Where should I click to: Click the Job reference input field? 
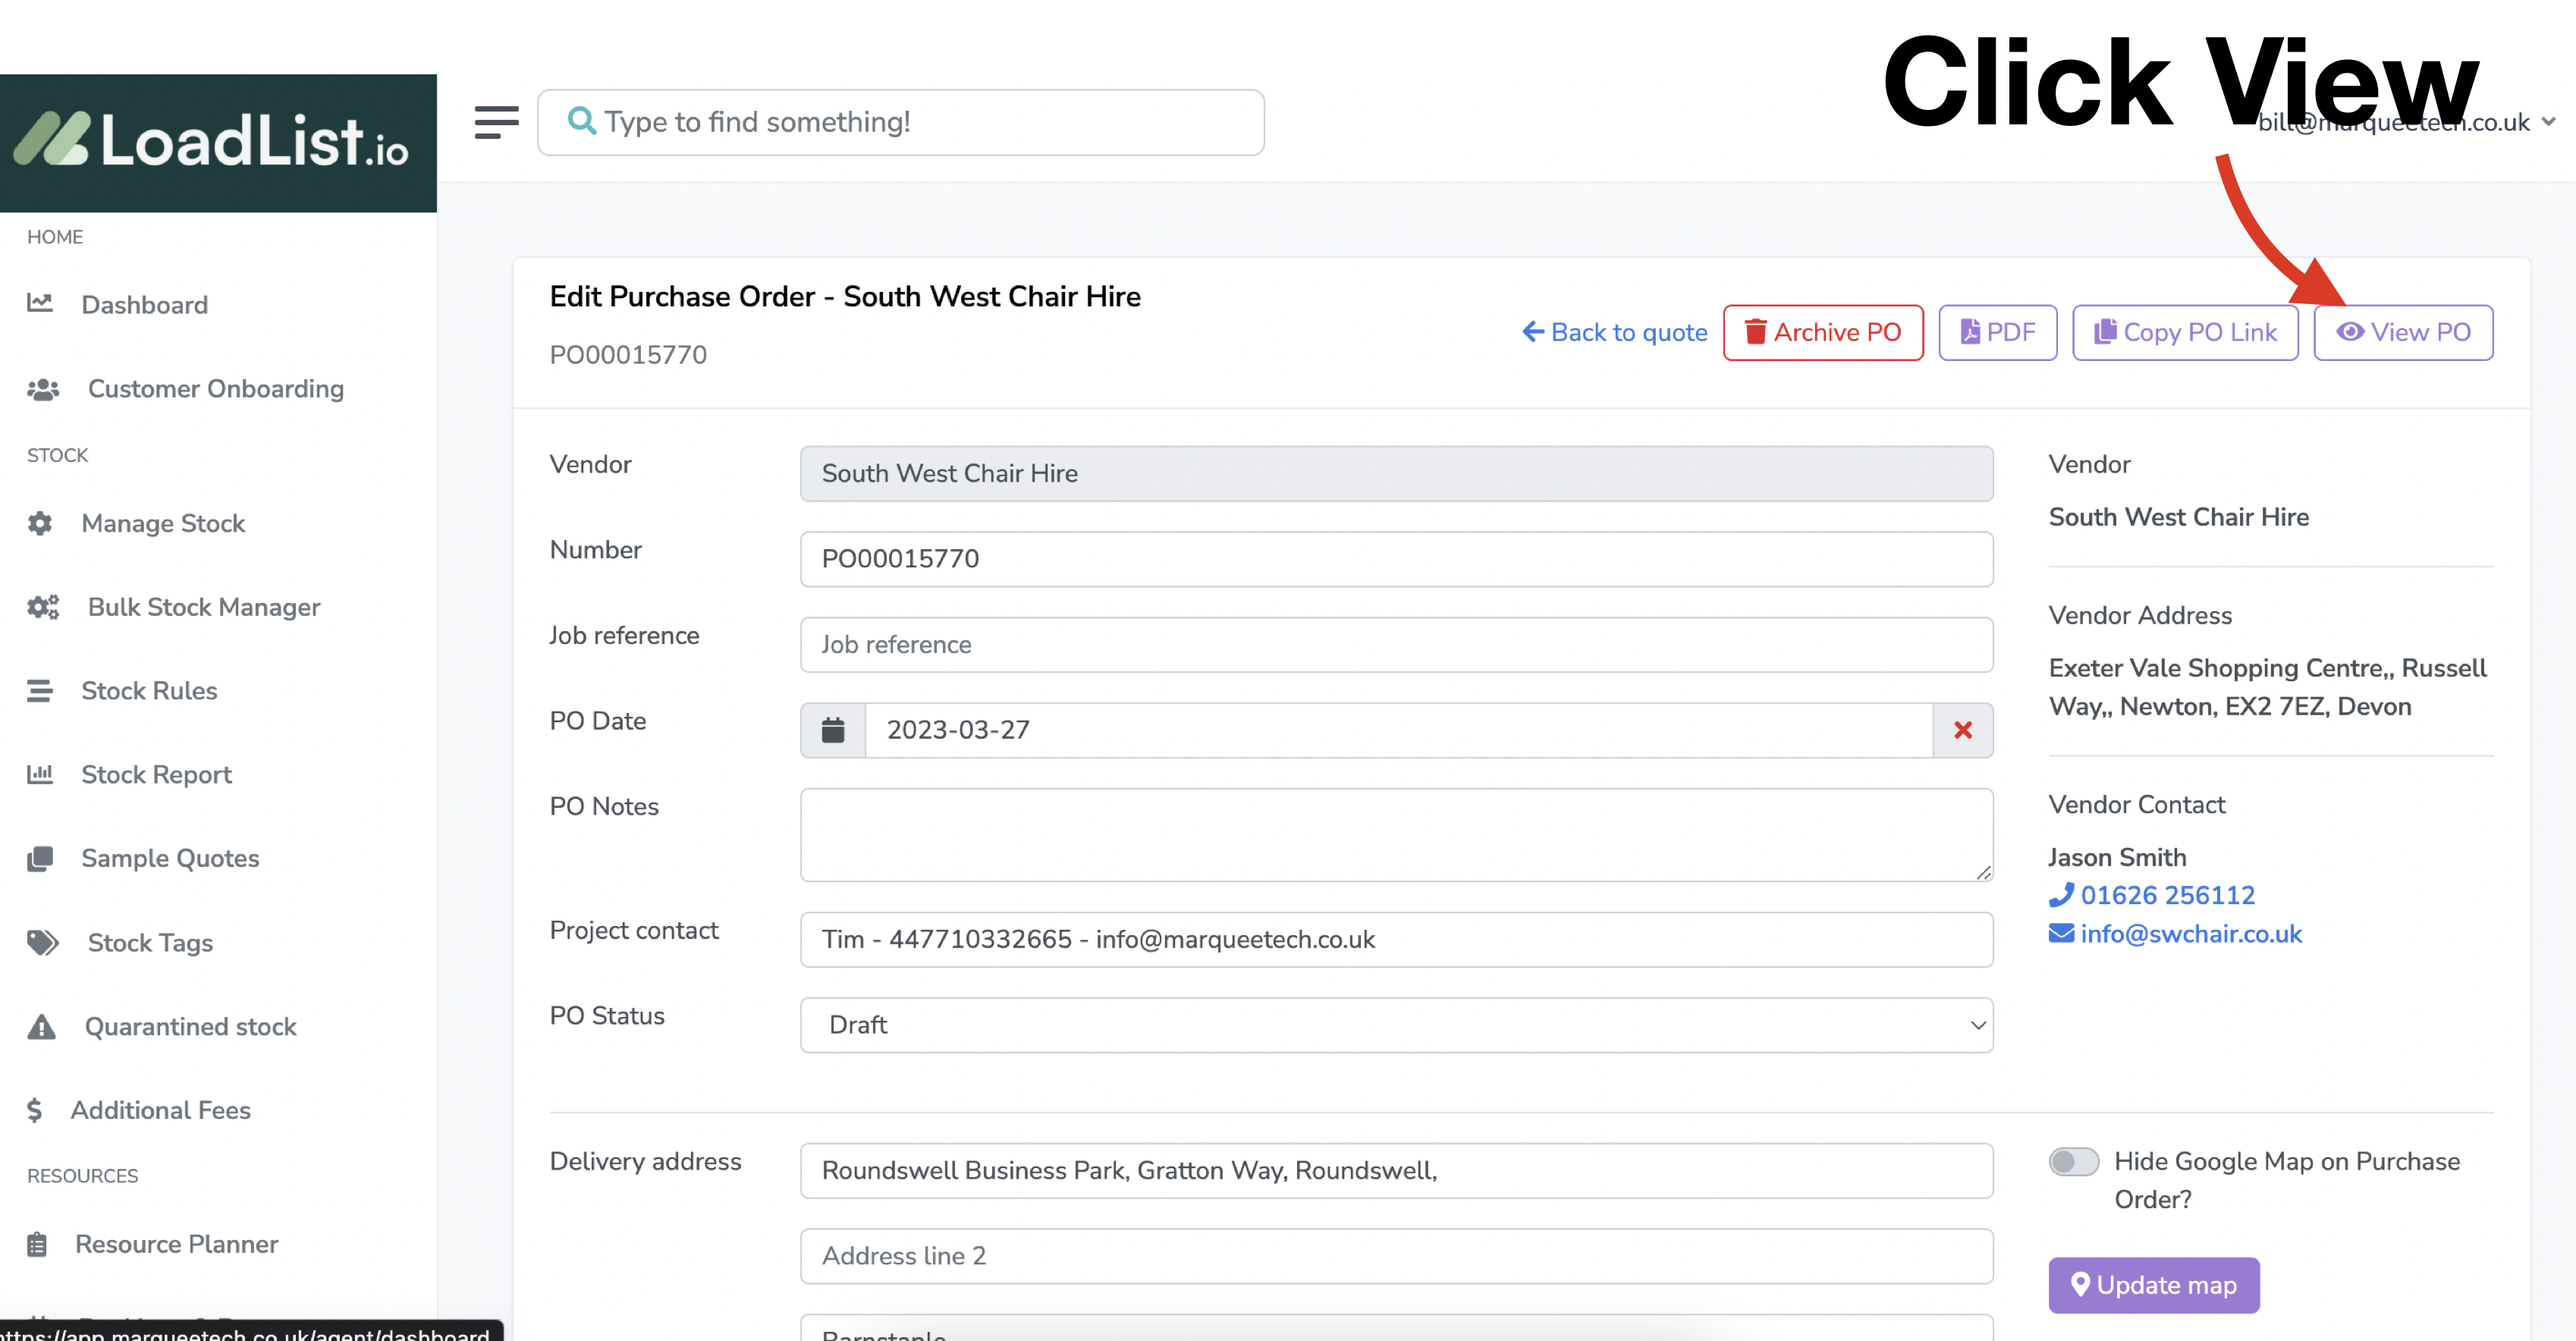1396,645
